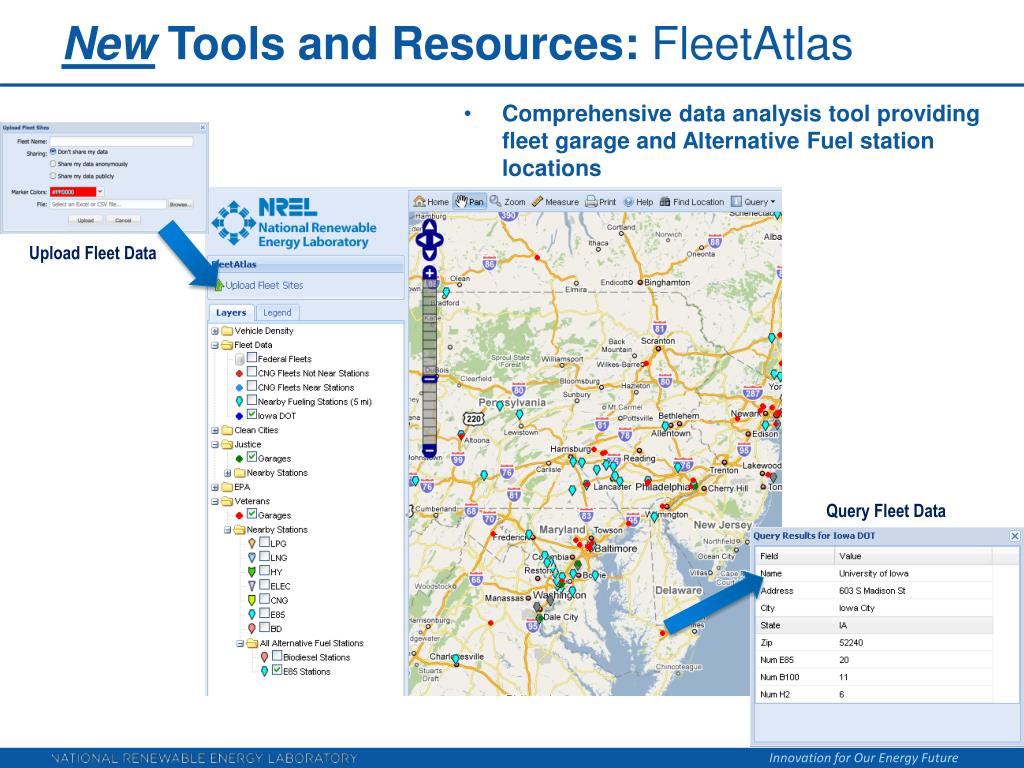Select Don't share my data radio

point(54,152)
